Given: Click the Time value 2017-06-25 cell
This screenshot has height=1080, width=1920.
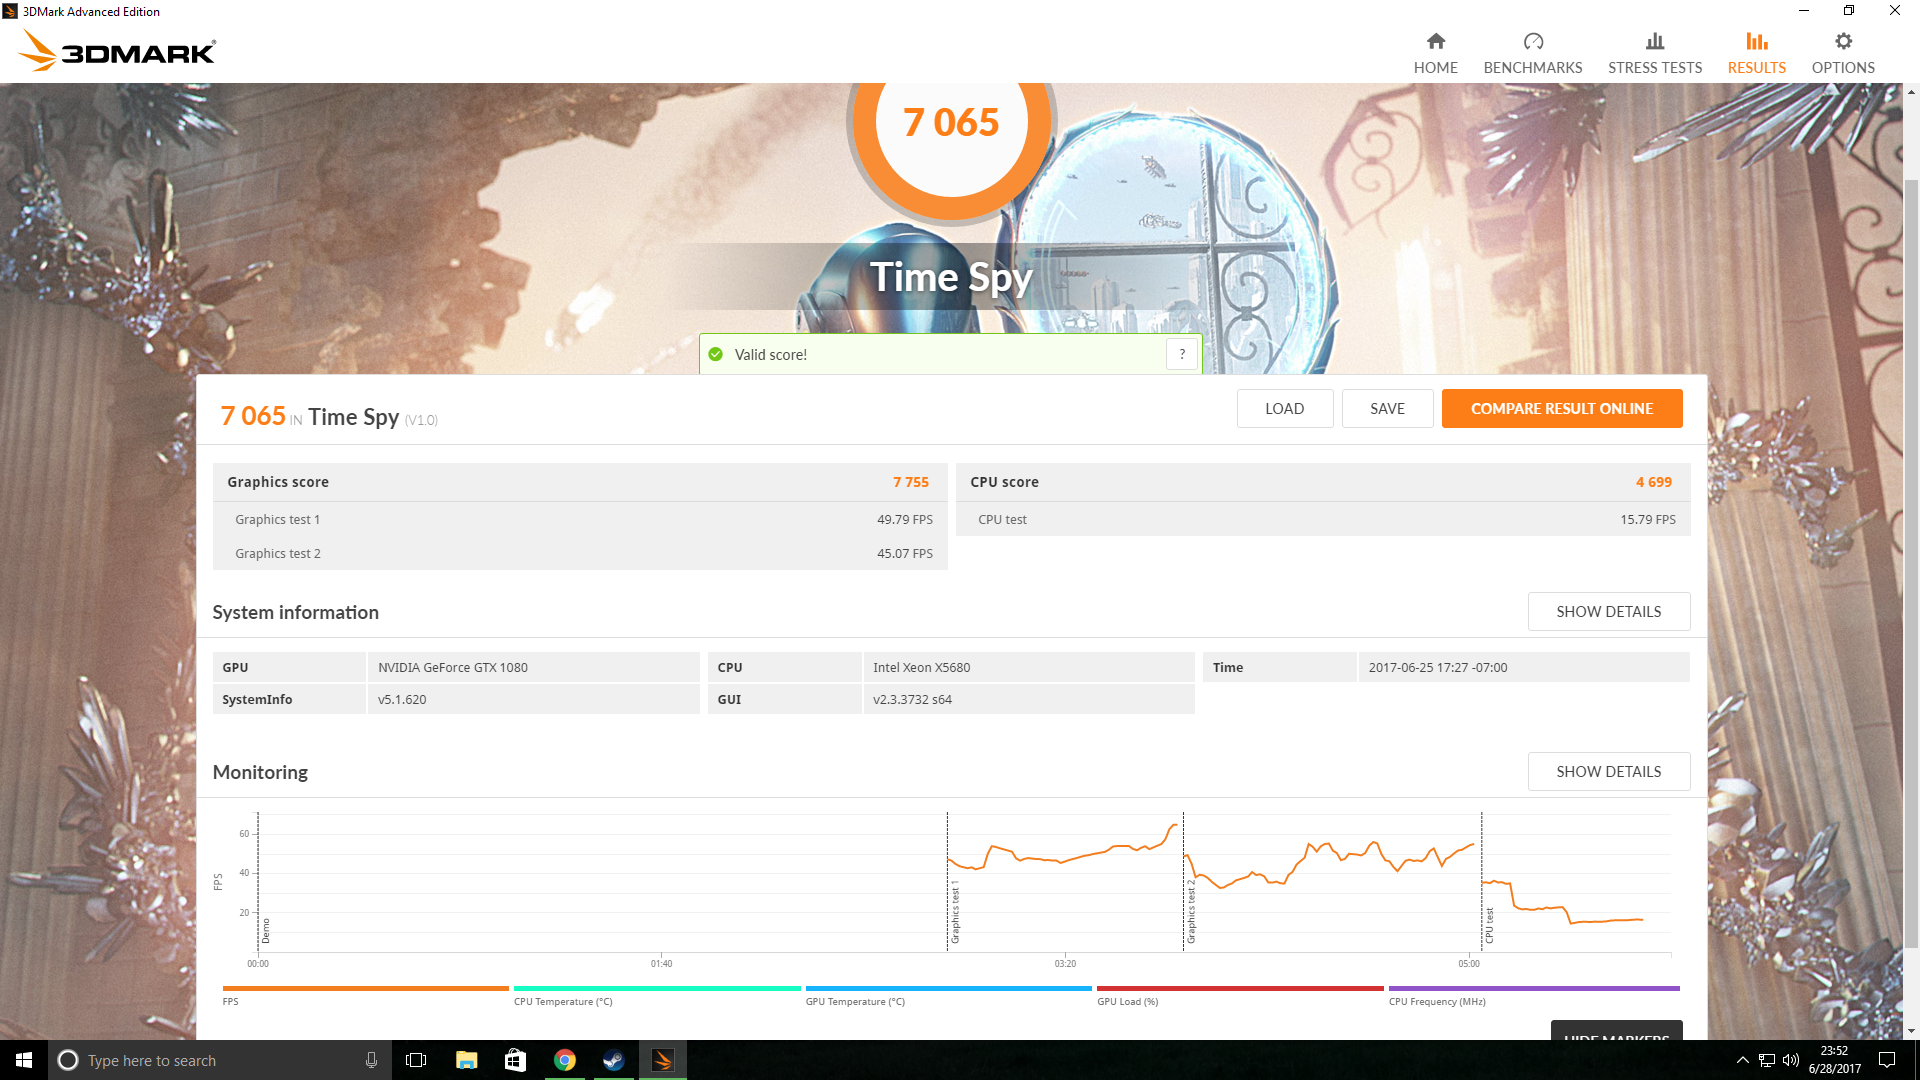Looking at the screenshot, I should (x=1523, y=667).
